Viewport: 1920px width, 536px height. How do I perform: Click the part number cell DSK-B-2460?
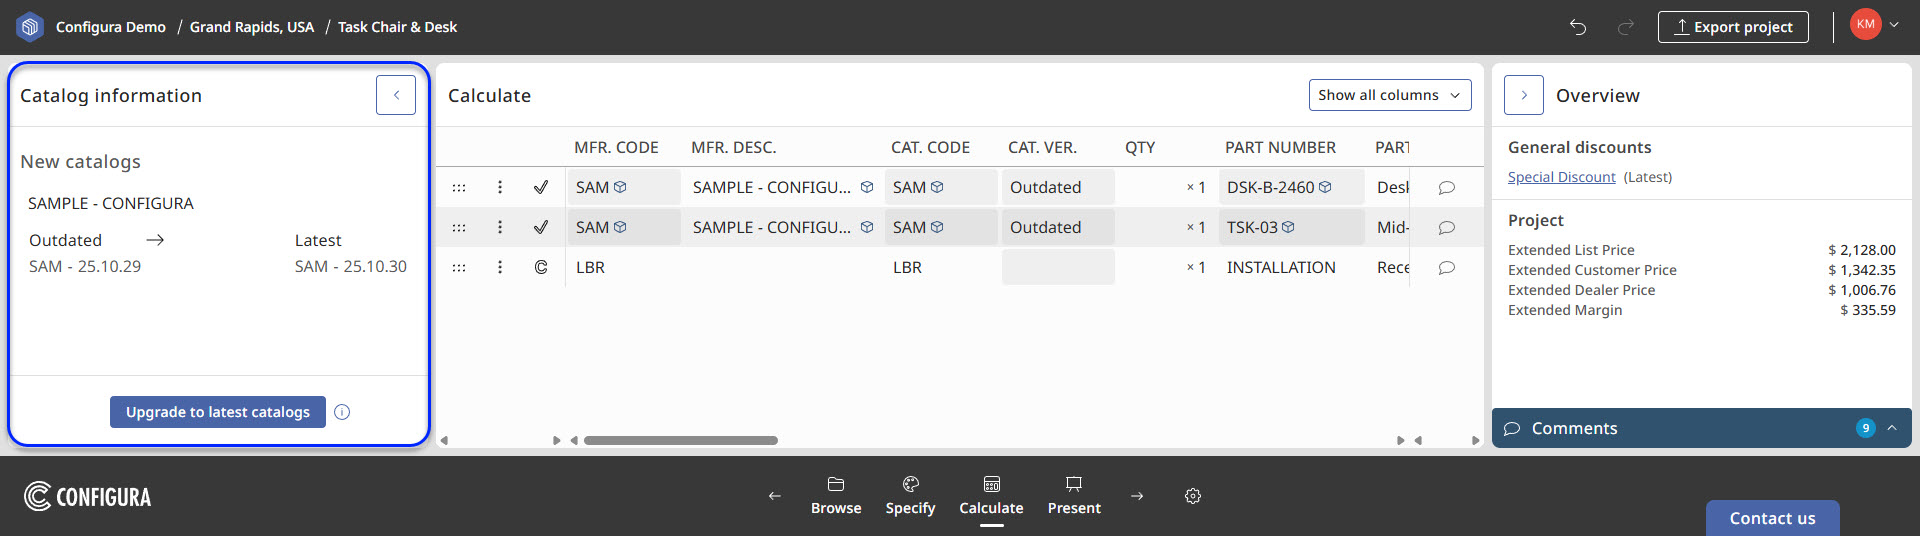1291,187
